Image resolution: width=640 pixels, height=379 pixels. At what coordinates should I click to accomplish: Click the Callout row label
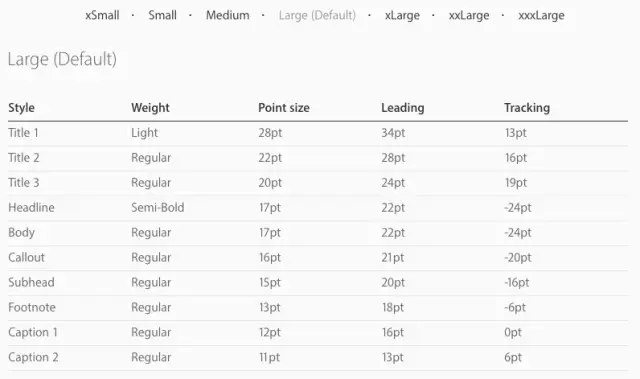tap(27, 257)
